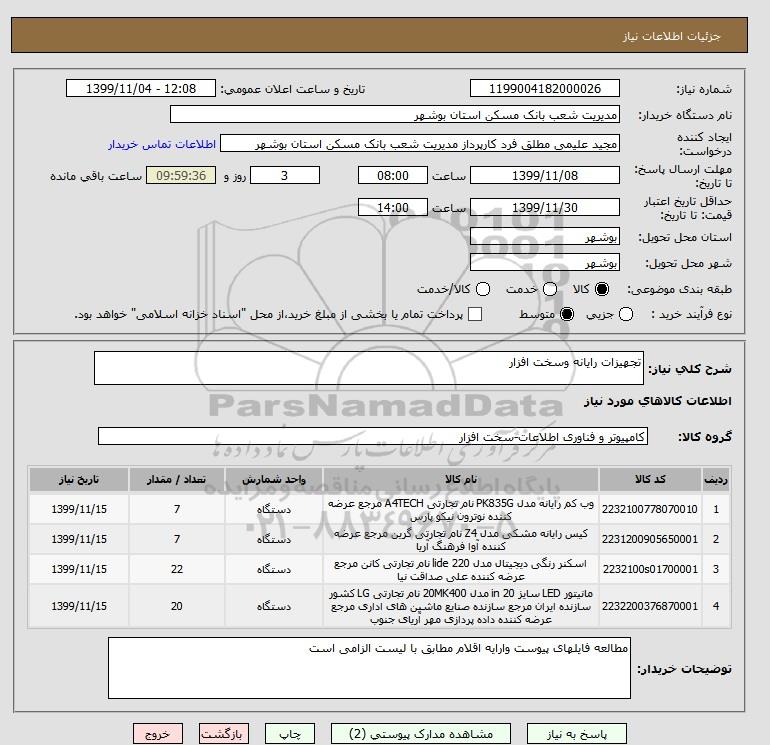Click the شرح کلی نیاز text area
The image size is (770, 745).
pyautogui.click(x=369, y=368)
